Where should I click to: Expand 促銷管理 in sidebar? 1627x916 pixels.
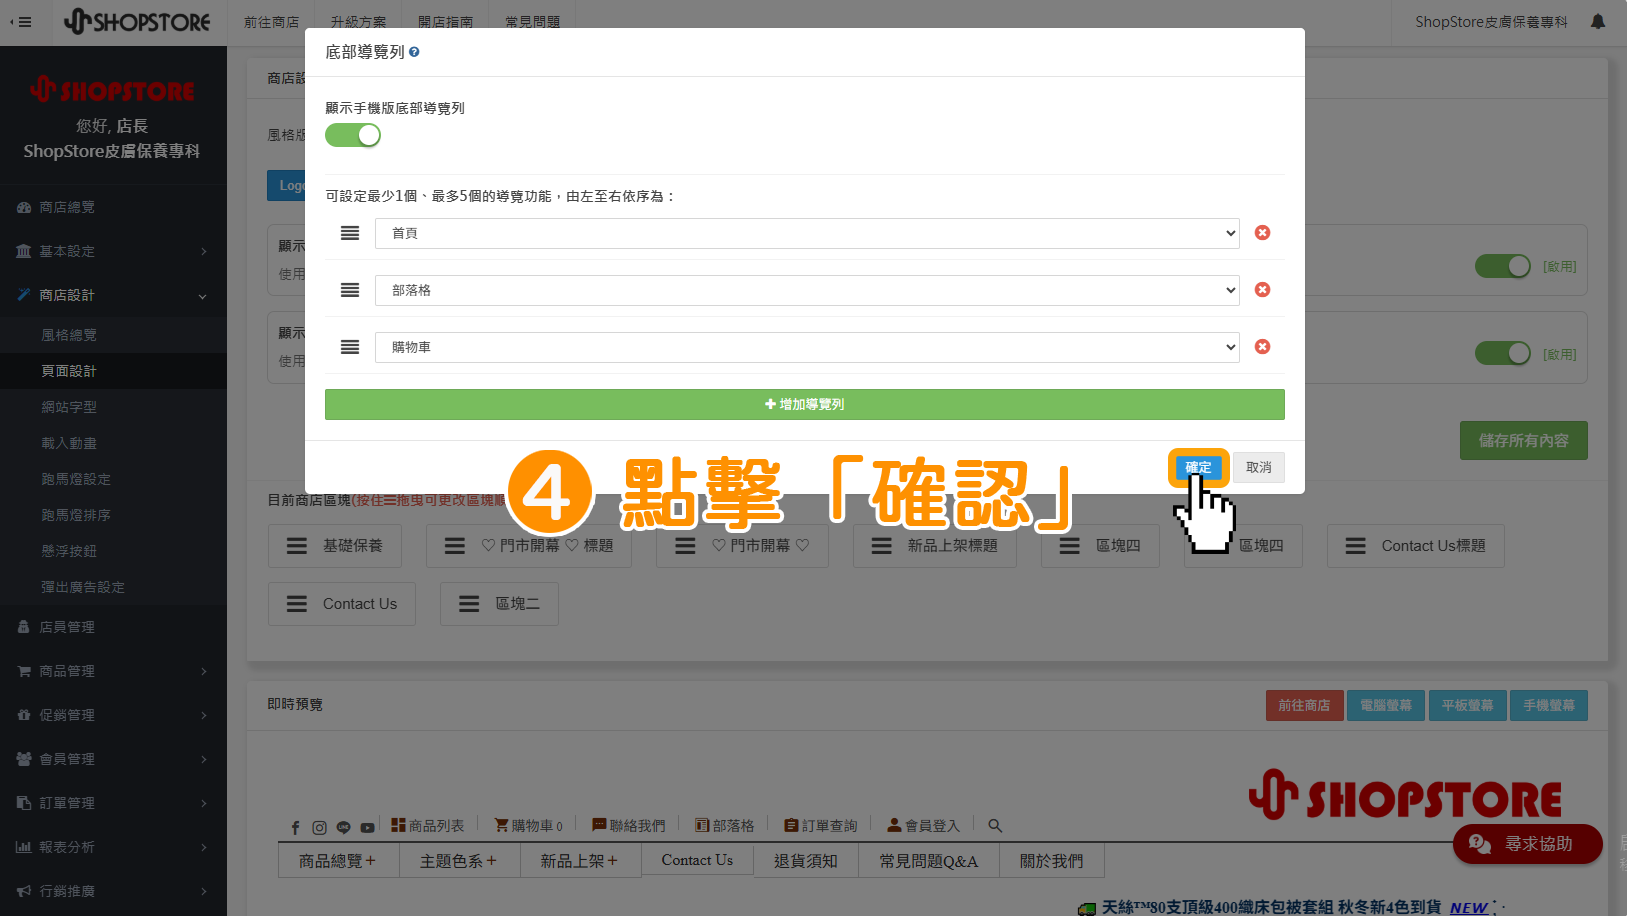click(x=113, y=715)
